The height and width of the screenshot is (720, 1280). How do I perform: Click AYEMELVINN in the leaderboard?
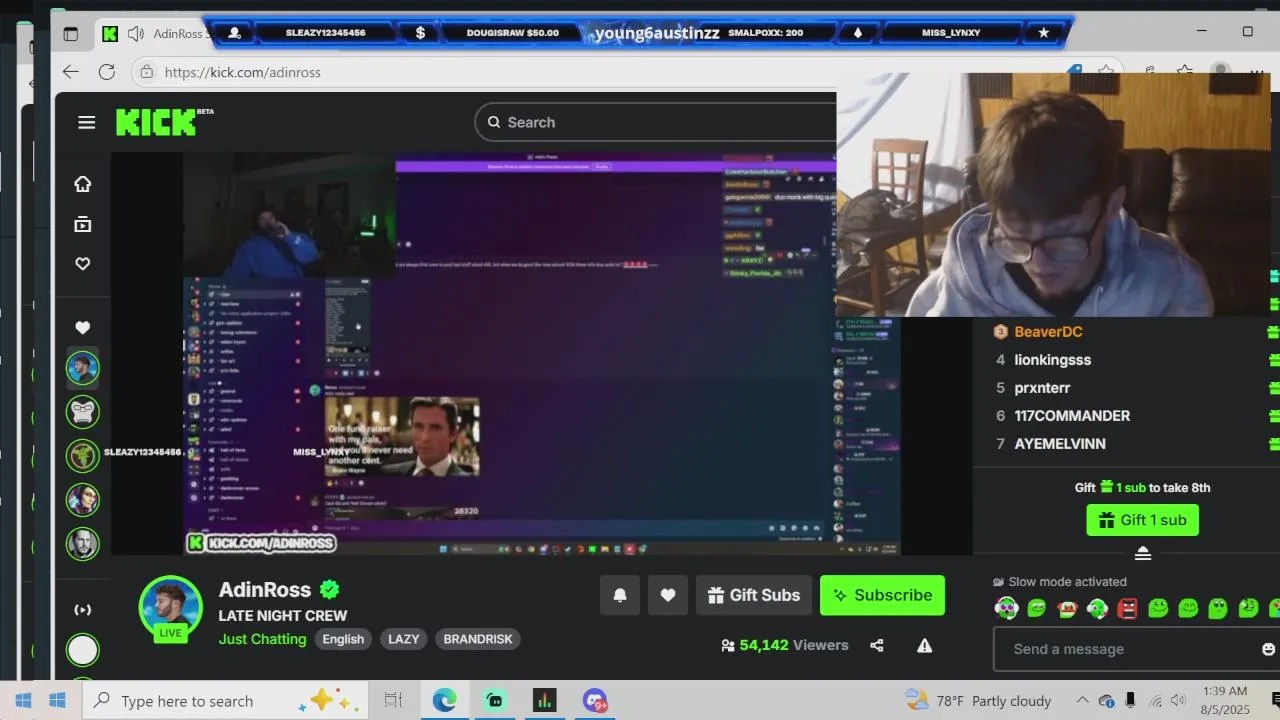(1060, 444)
